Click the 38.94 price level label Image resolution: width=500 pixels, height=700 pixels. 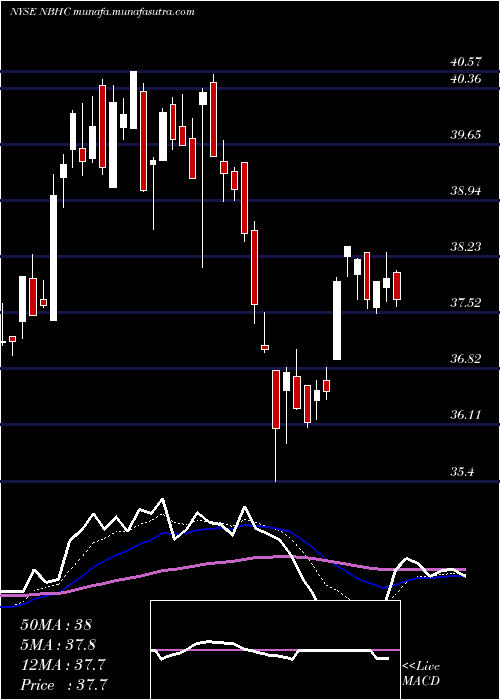467,191
